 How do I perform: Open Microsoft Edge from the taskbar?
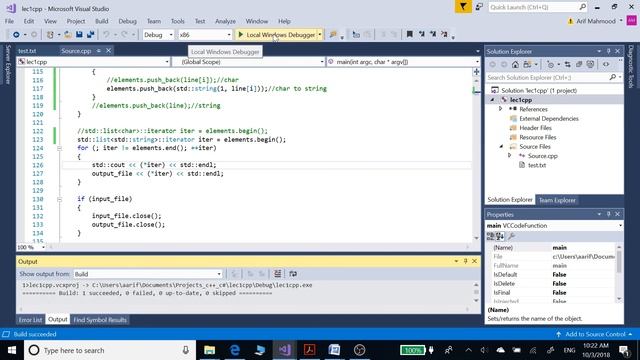(x=235, y=350)
